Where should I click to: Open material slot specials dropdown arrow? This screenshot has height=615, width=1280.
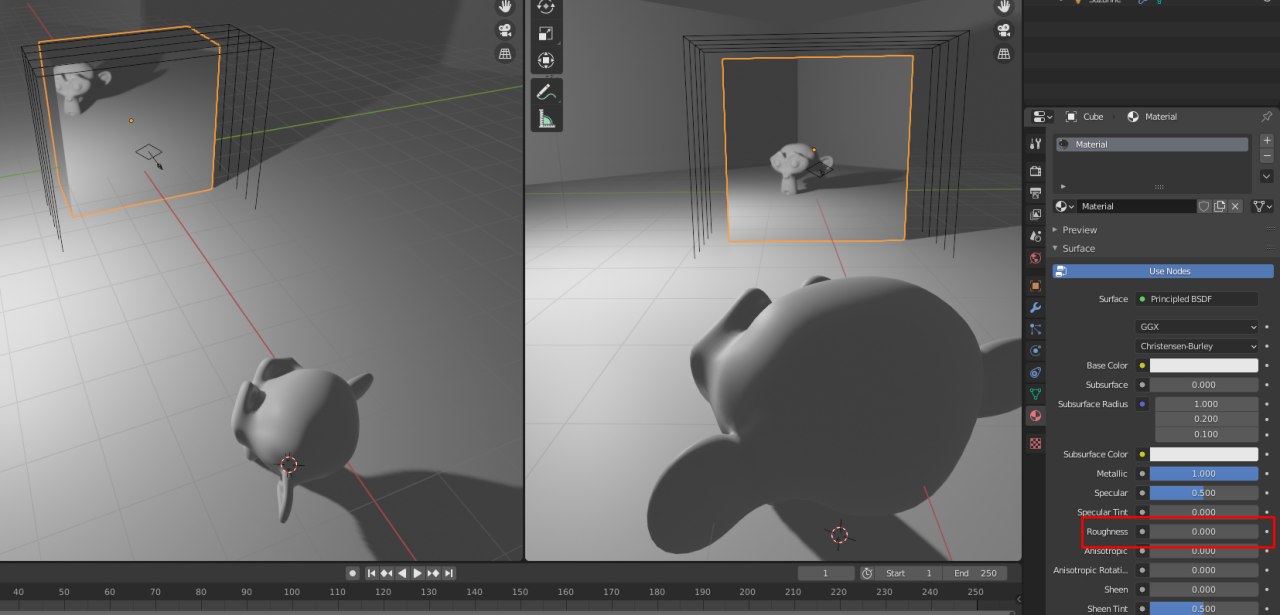click(x=1267, y=176)
